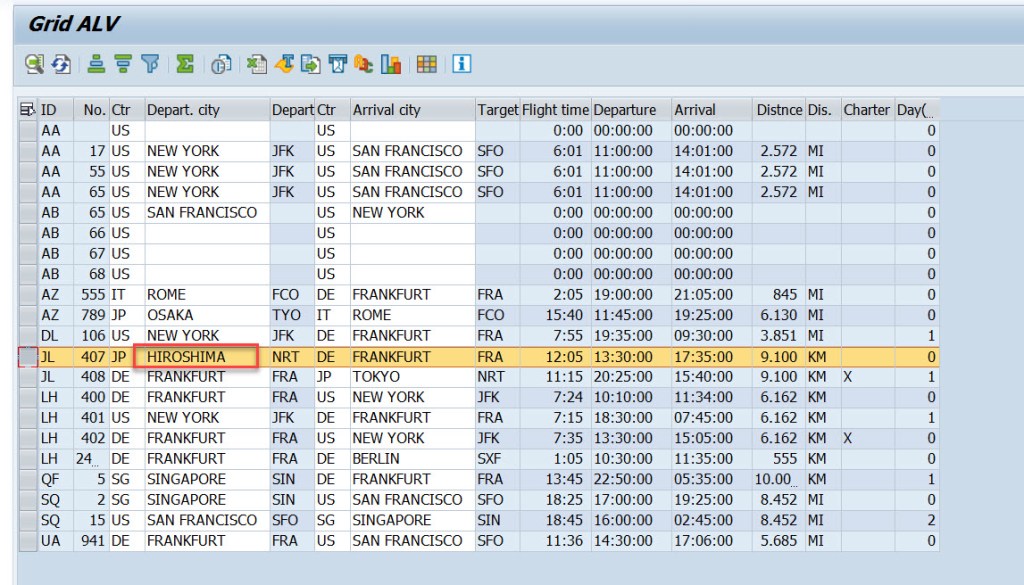Sort the rows in descending order
This screenshot has height=585, width=1024.
[x=122, y=64]
